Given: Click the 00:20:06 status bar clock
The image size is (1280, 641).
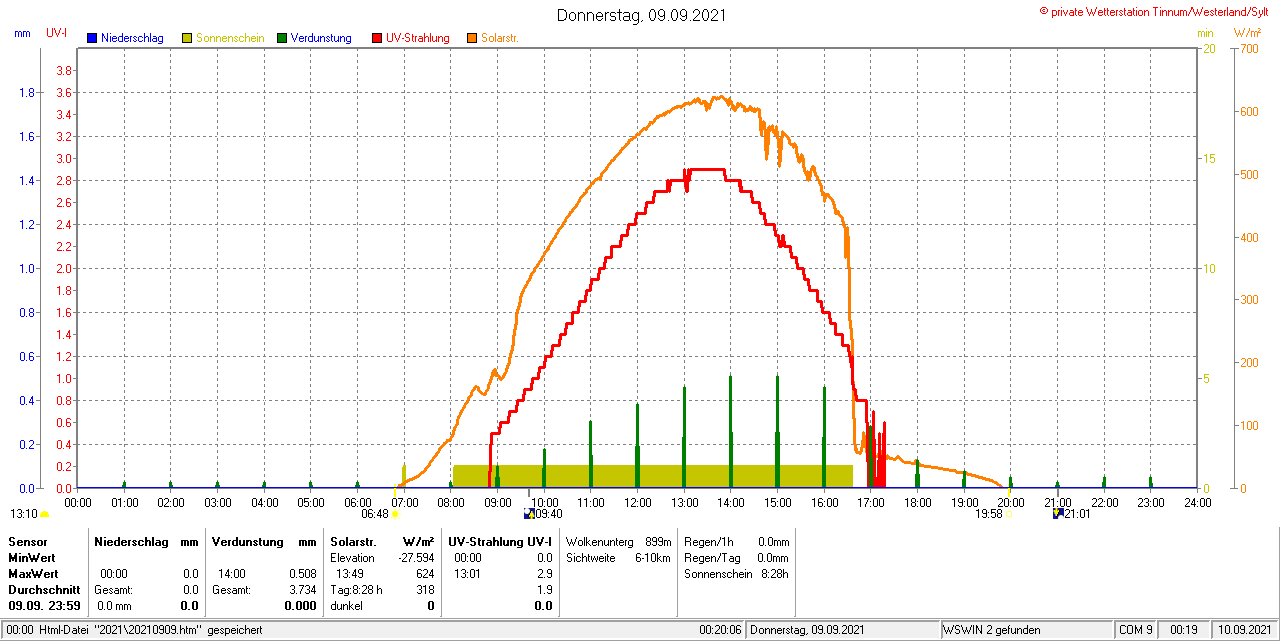Looking at the screenshot, I should click(720, 630).
